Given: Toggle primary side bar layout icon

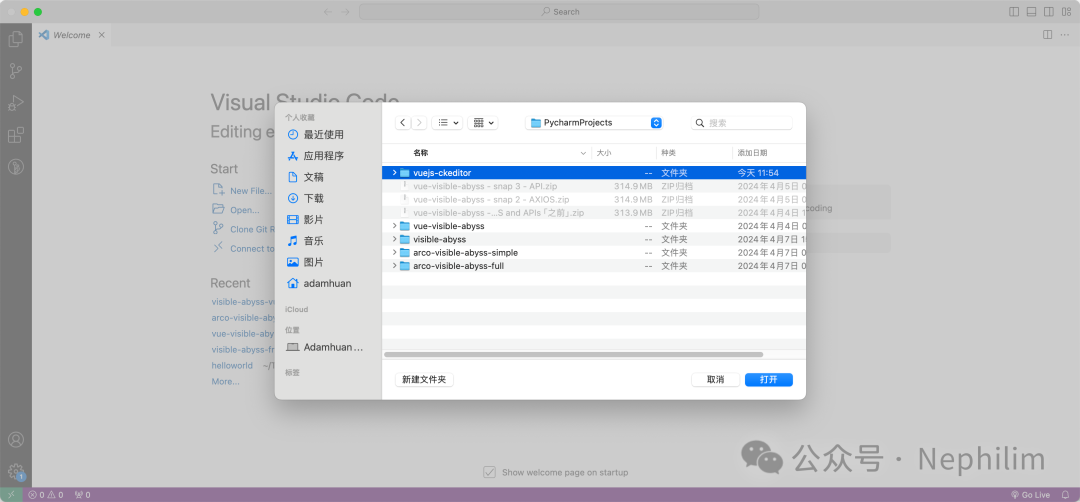Looking at the screenshot, I should click(1015, 12).
